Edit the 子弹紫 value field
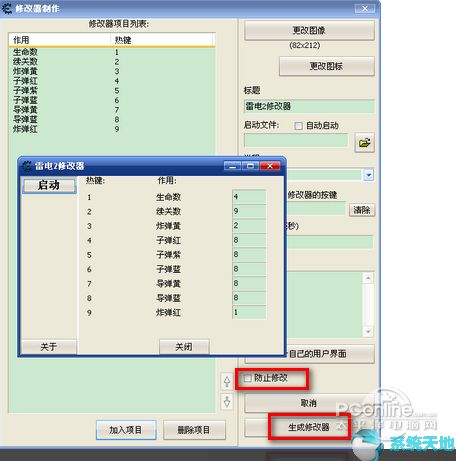 249,254
